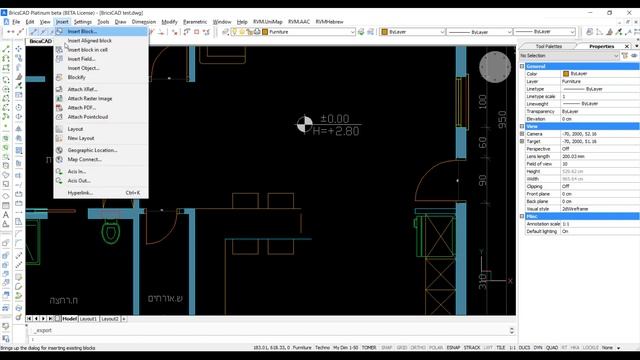
Task: Choose Insert Block from the Insert menu
Action: (x=101, y=31)
